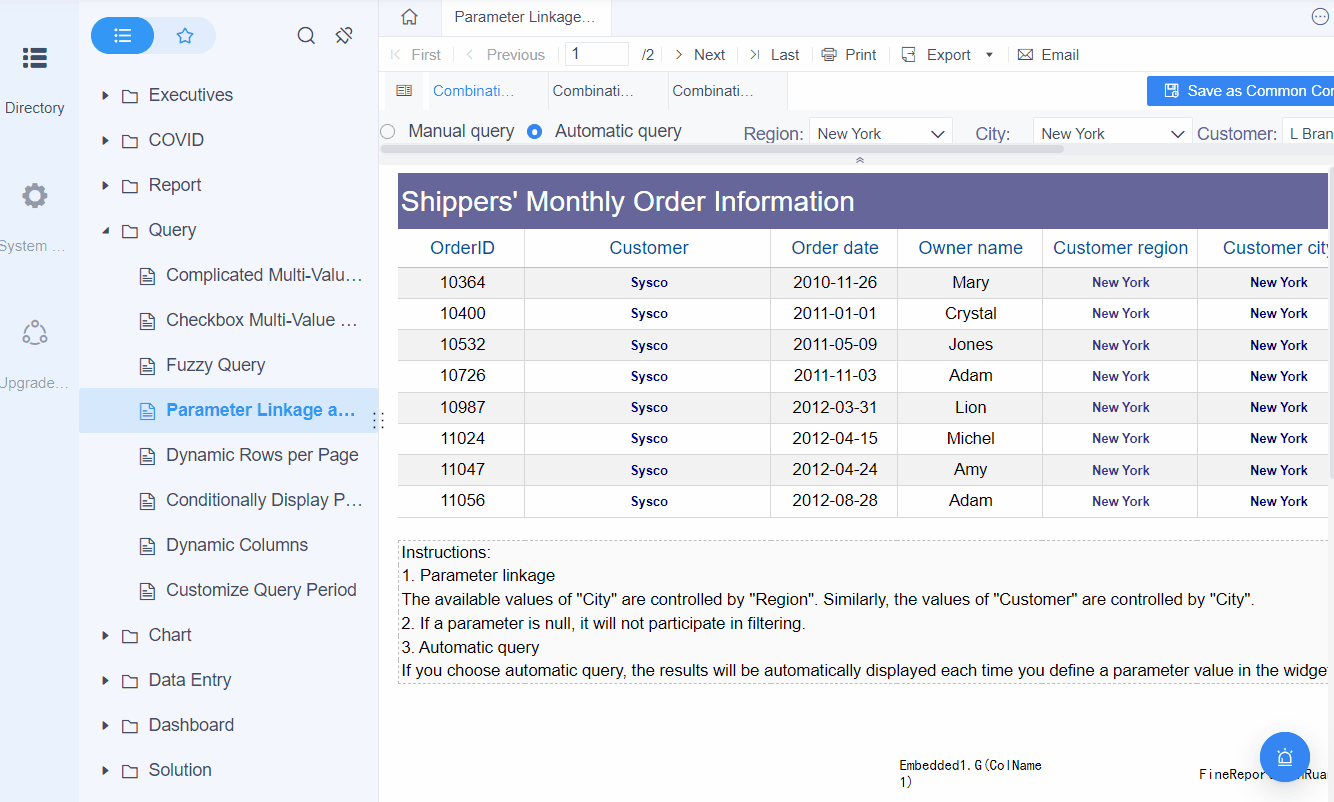Click the unpin icon next to search
The height and width of the screenshot is (802, 1334).
[344, 34]
